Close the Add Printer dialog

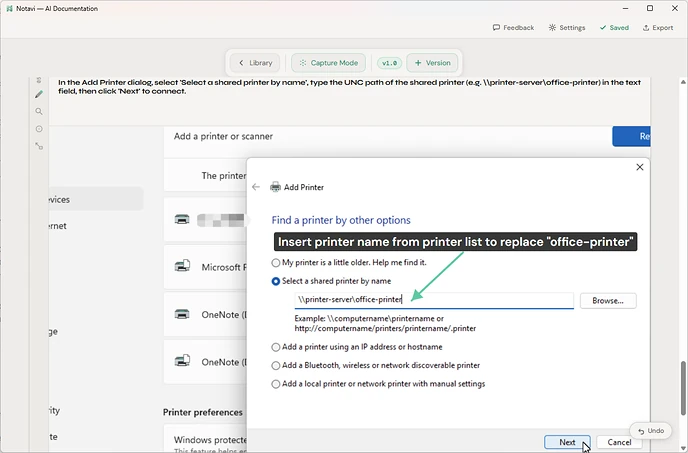[x=640, y=167]
